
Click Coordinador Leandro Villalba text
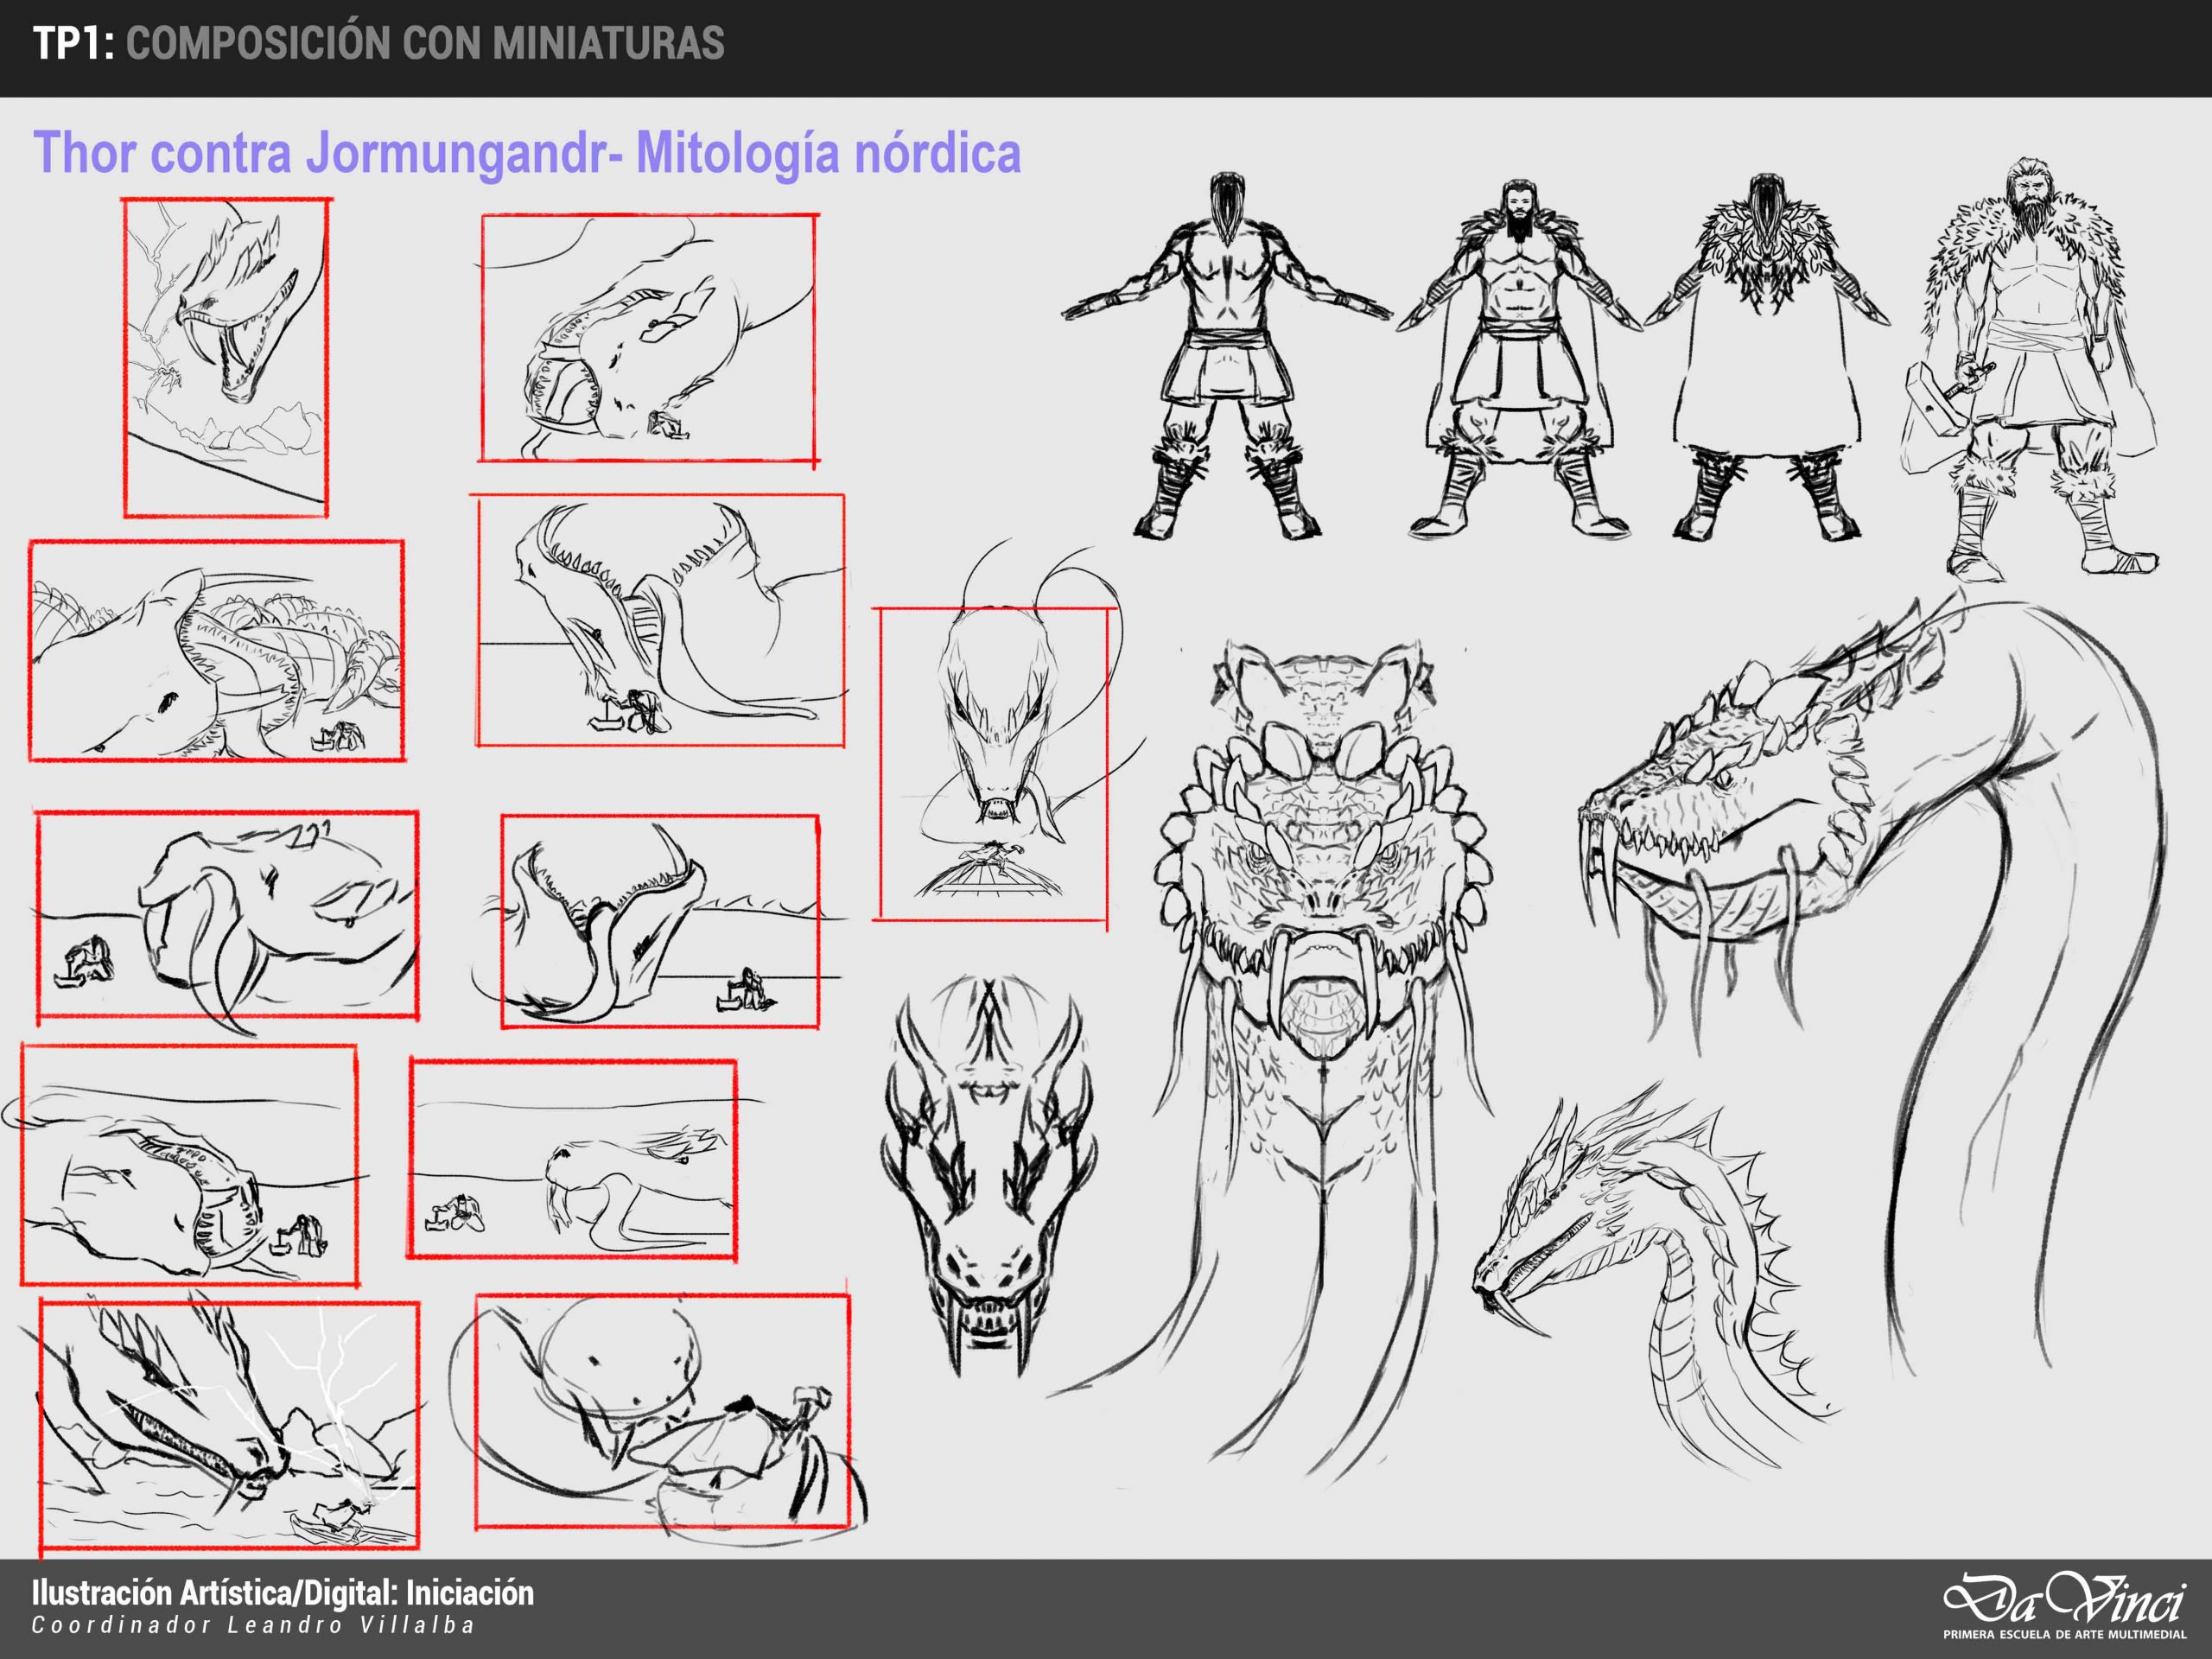point(253,1626)
